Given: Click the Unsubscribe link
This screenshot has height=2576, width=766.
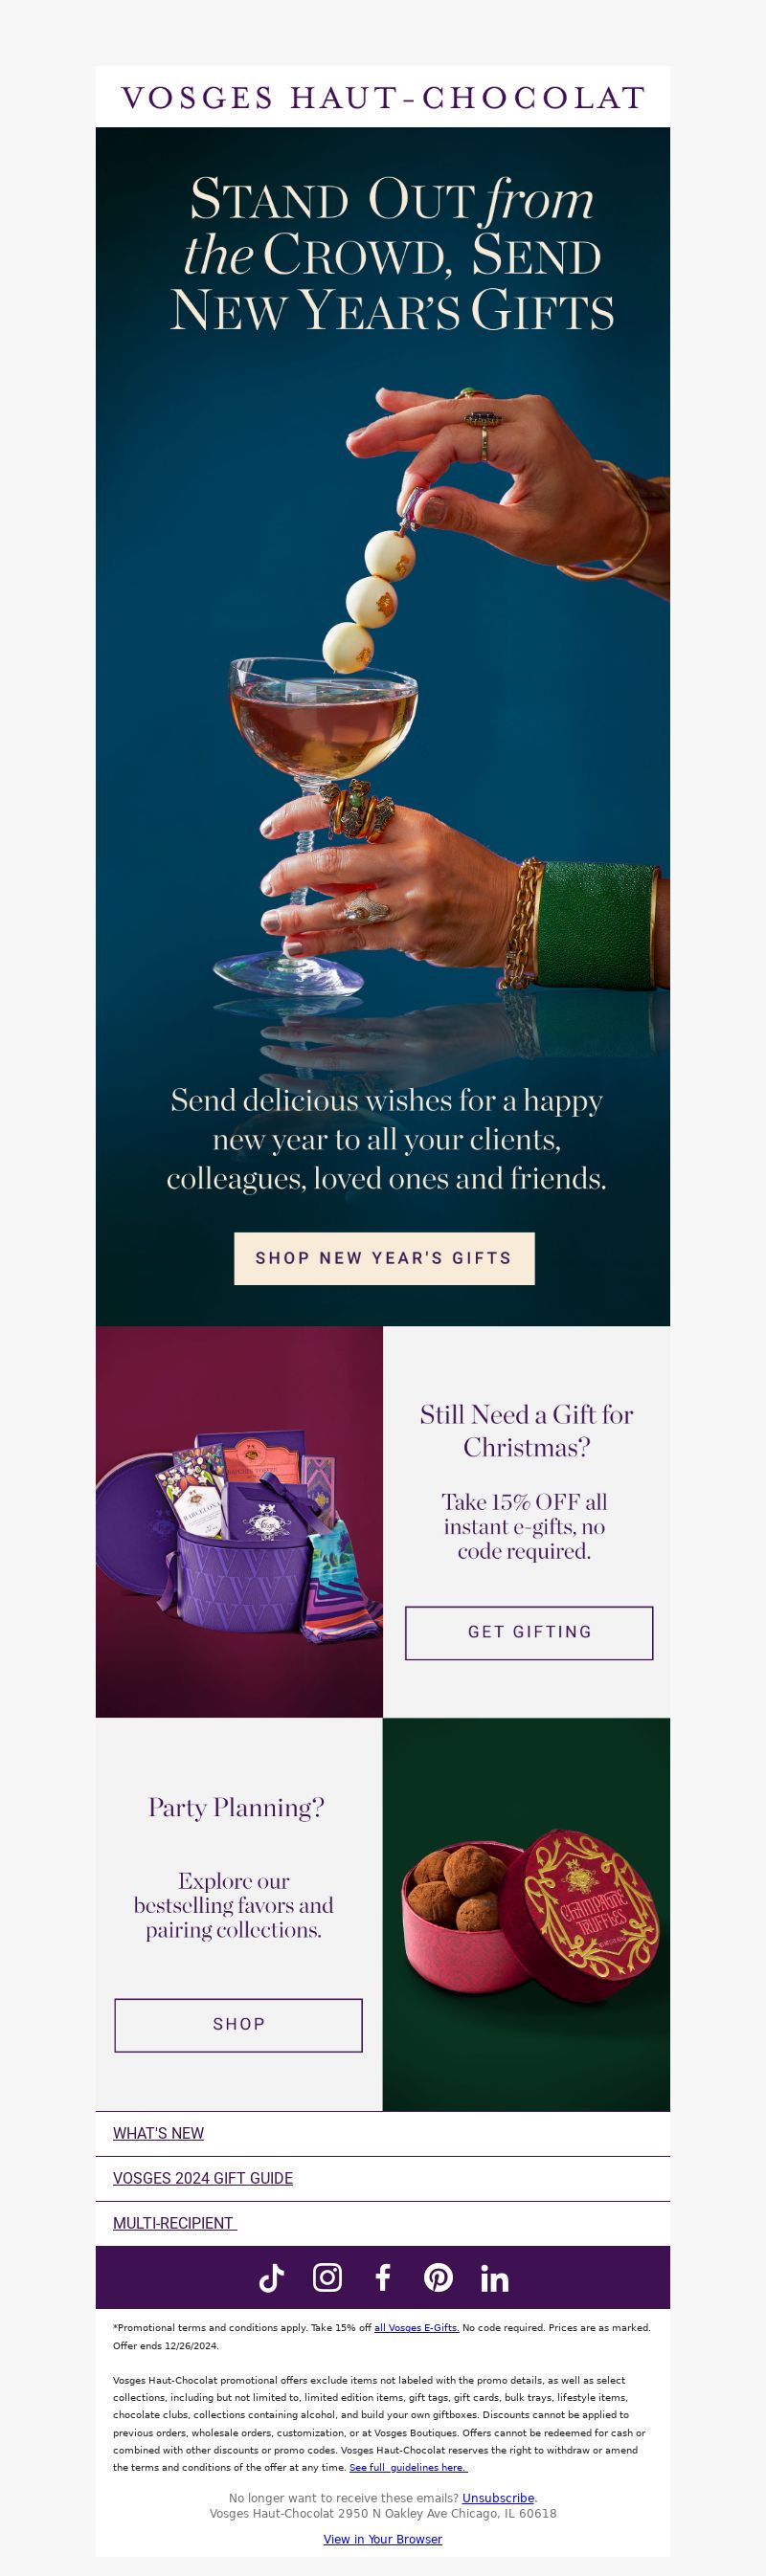Looking at the screenshot, I should click(x=498, y=2497).
